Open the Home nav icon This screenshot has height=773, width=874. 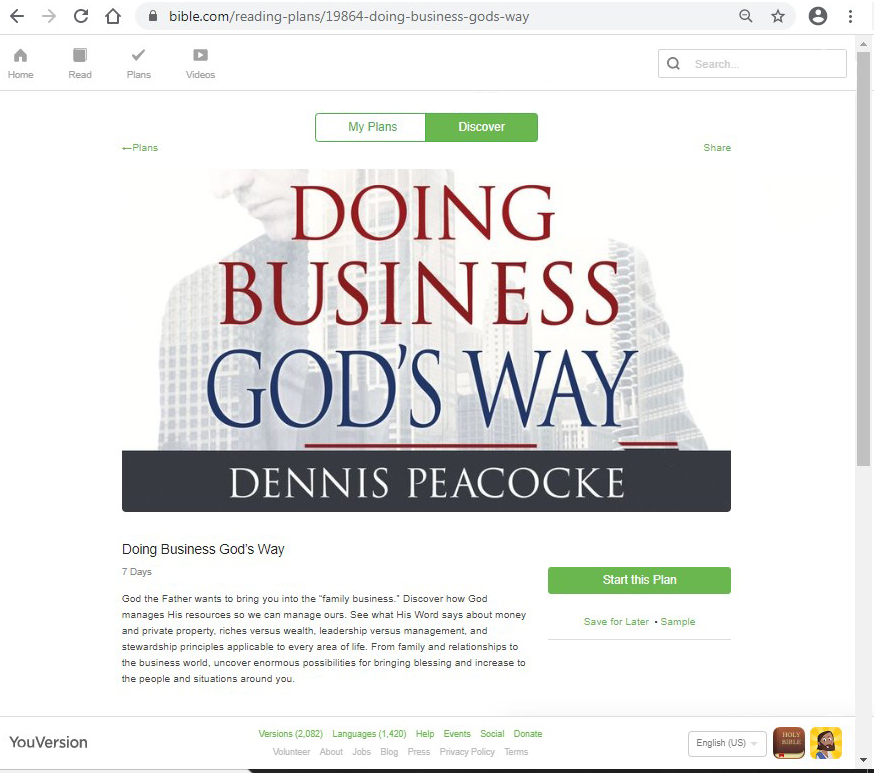pyautogui.click(x=21, y=55)
